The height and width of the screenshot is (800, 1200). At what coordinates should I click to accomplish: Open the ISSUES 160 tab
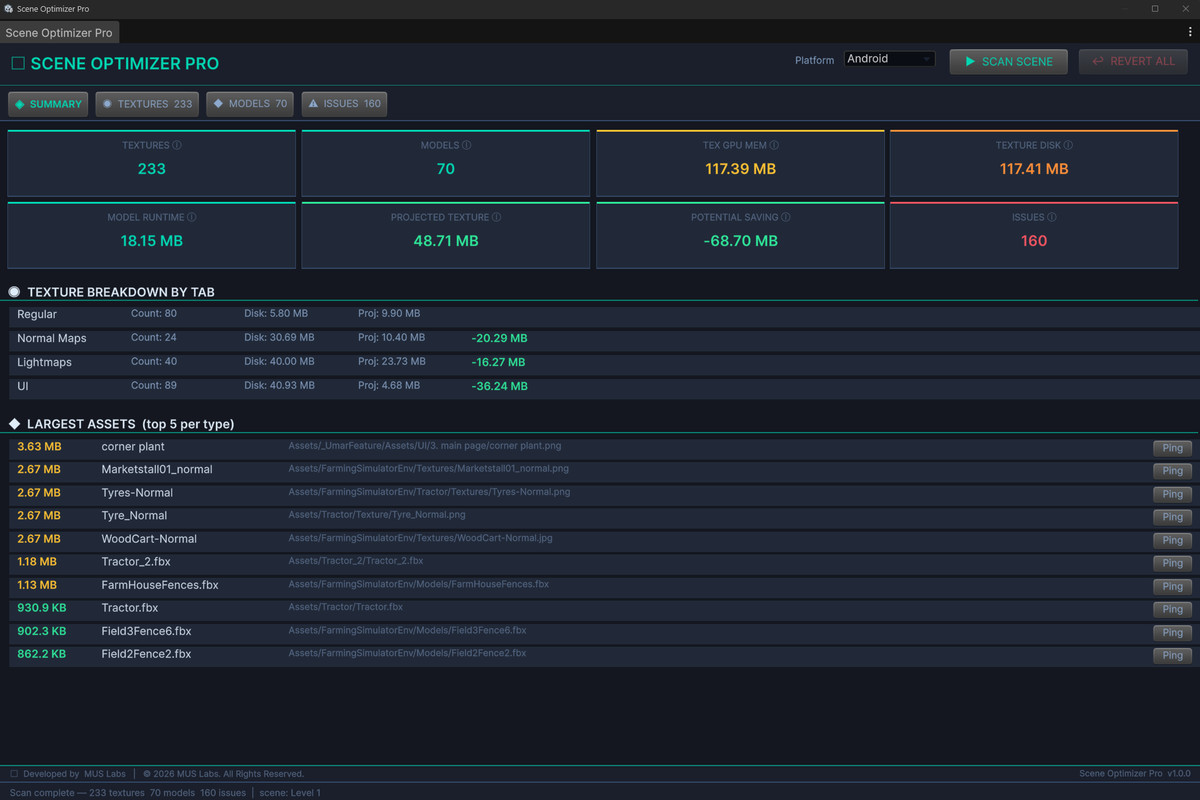click(x=344, y=104)
